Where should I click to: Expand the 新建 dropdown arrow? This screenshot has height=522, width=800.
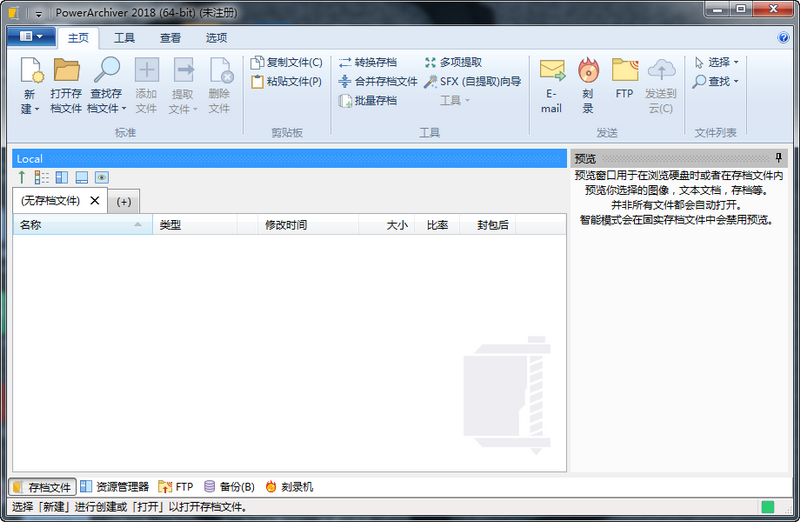click(x=36, y=109)
